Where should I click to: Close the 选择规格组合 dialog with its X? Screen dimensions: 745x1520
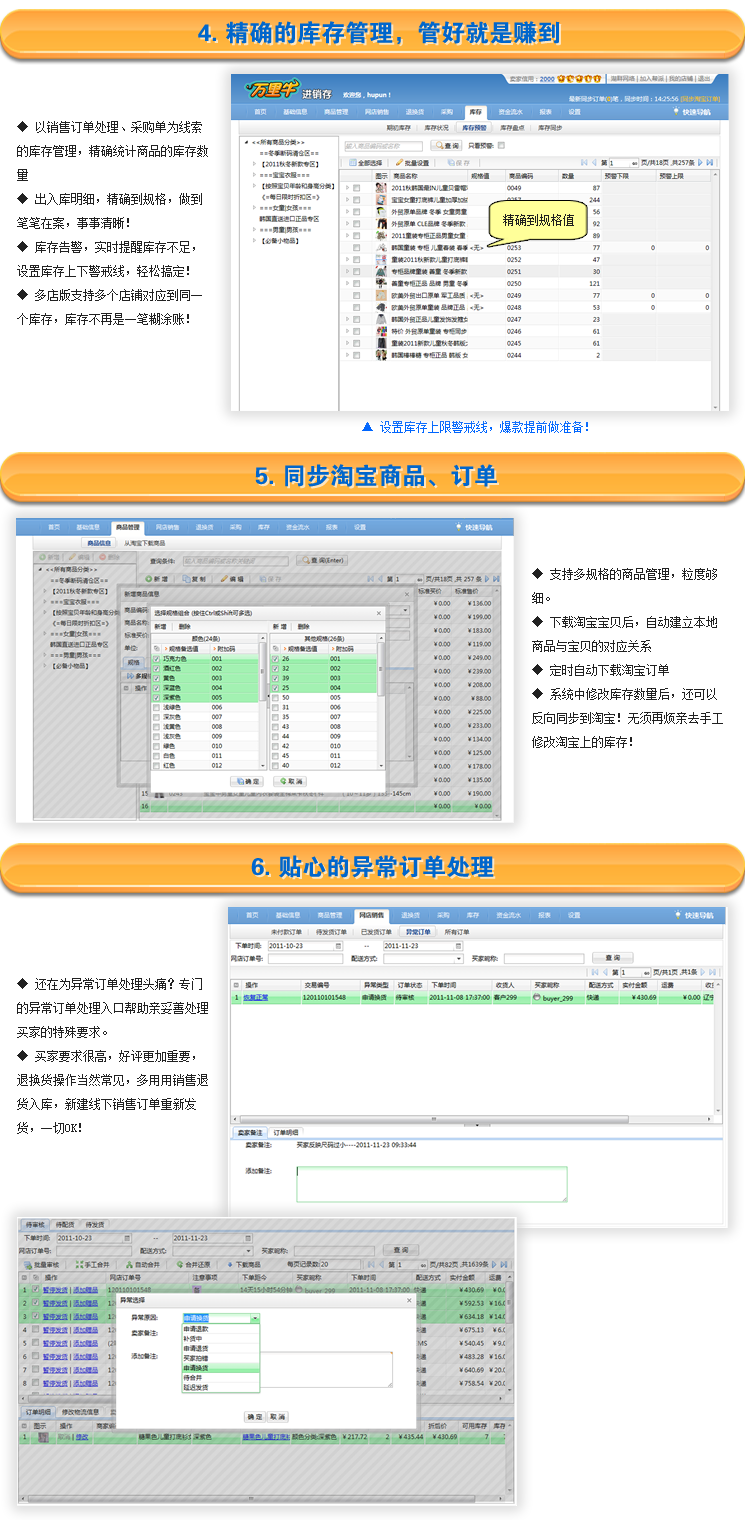(378, 611)
